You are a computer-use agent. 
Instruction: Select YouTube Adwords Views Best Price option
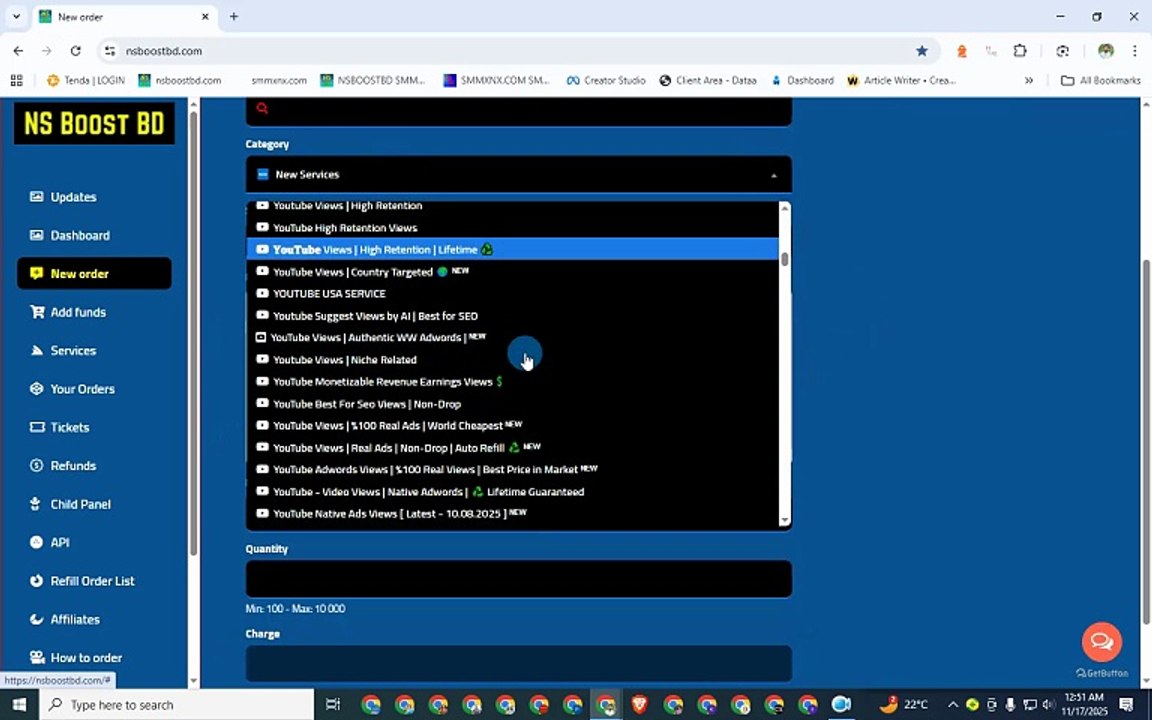(513, 469)
